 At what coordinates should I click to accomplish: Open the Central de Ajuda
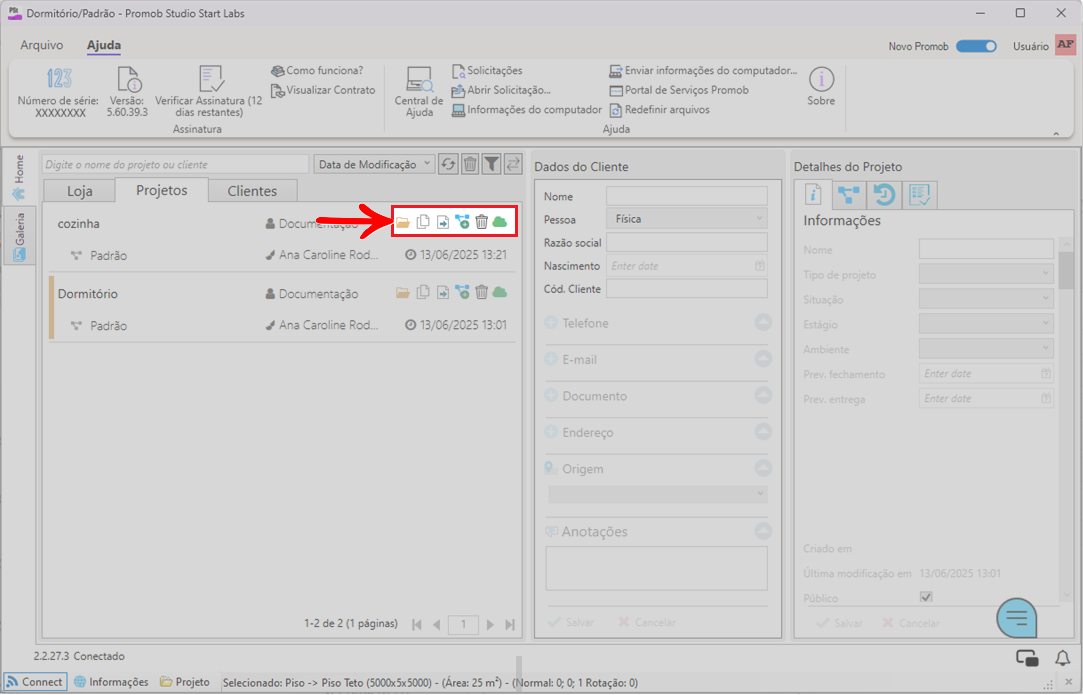coord(419,92)
